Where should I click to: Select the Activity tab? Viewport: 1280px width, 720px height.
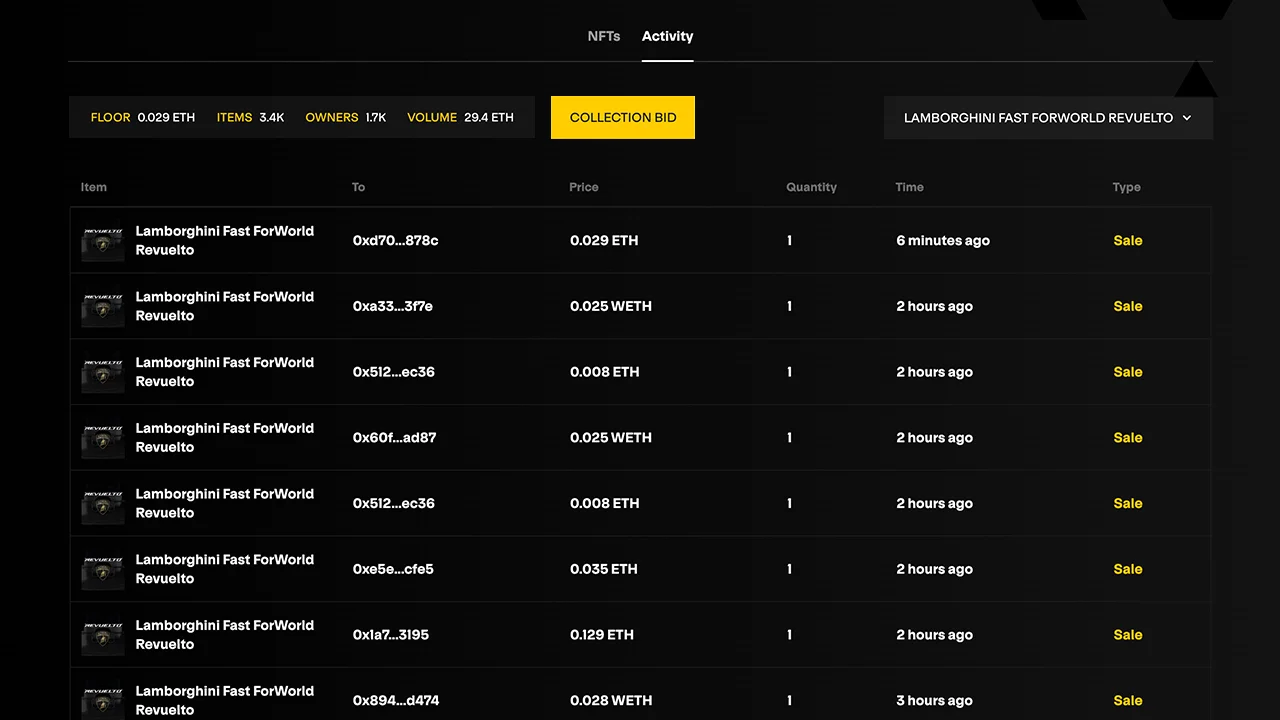(667, 36)
